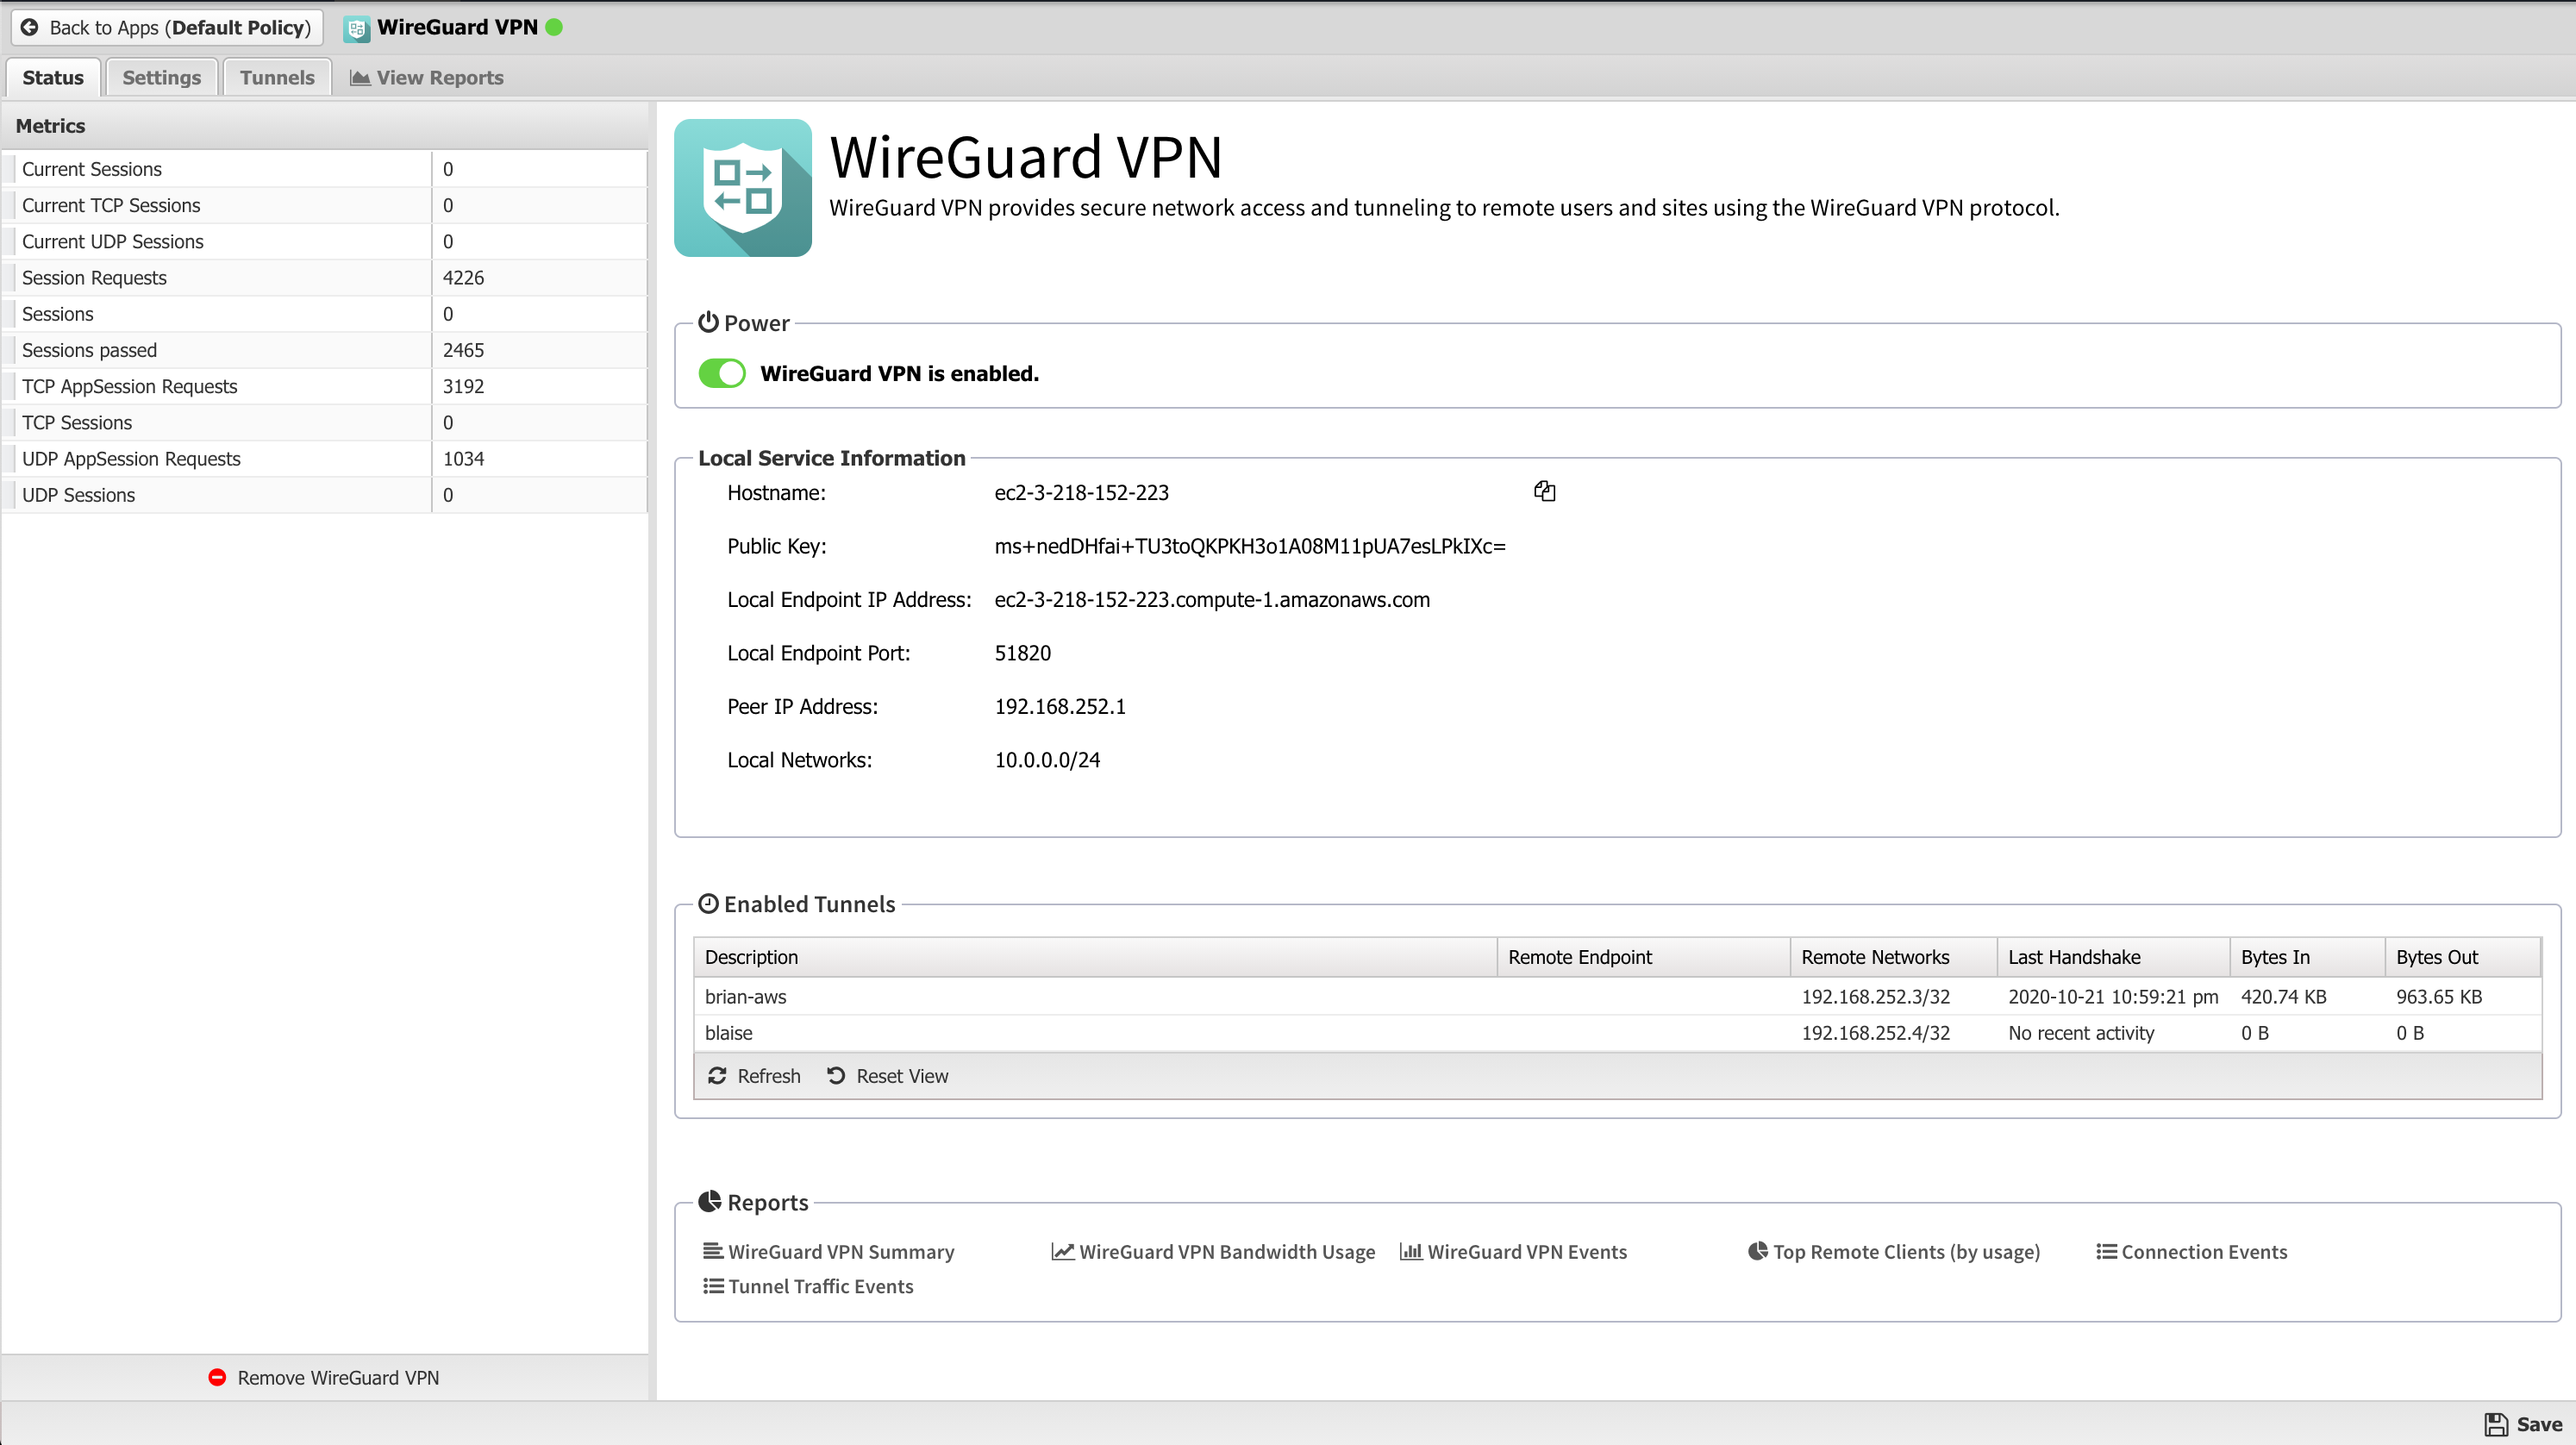Click the WireGuard VPN header app icon
Screen dimensions: 2576x1445
pyautogui.click(x=357, y=28)
